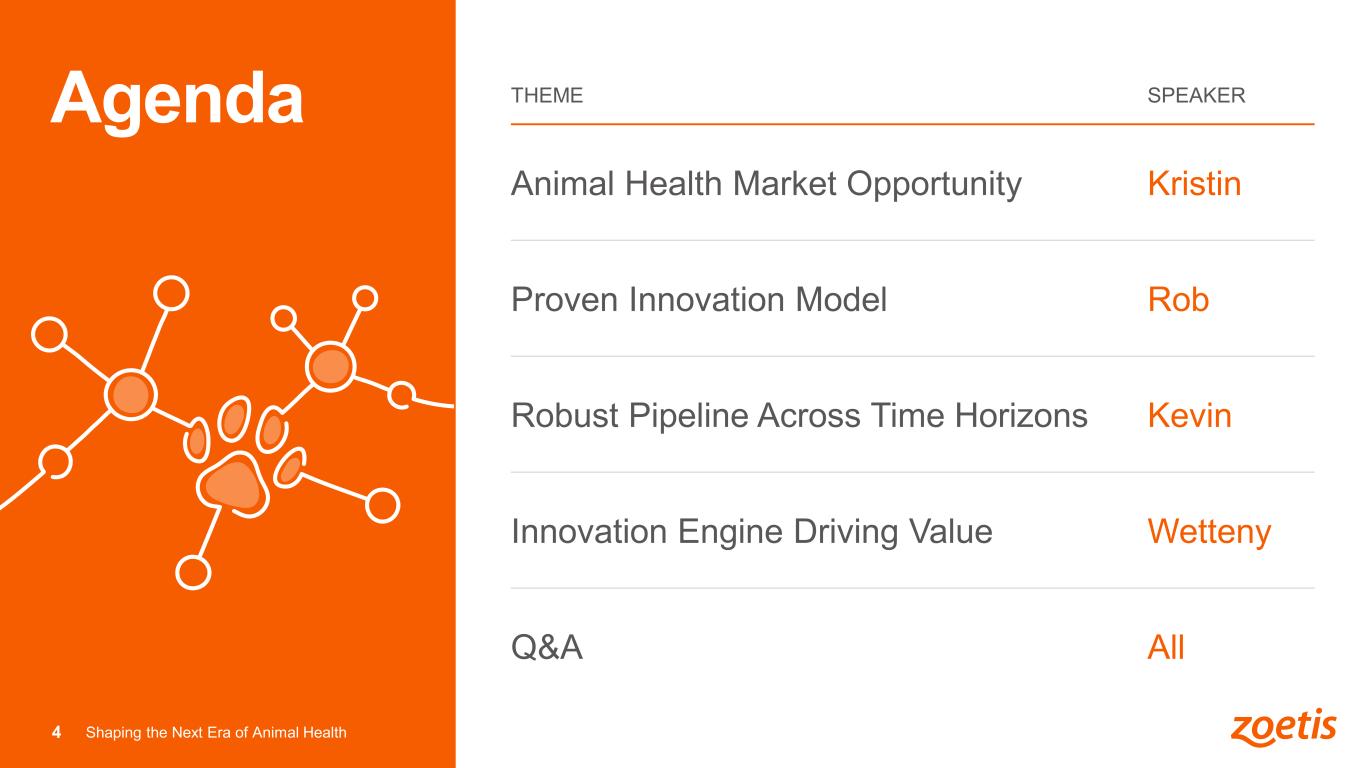Click the THEME column header
This screenshot has width=1365, height=768.
click(x=546, y=96)
